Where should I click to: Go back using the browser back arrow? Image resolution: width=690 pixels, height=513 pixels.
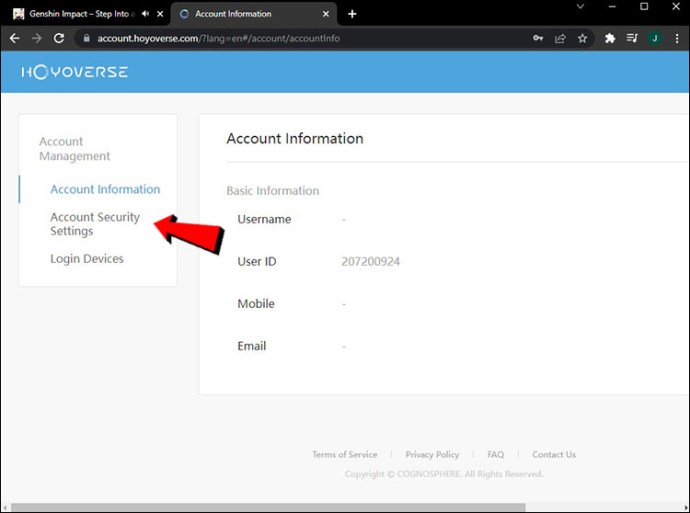click(14, 38)
